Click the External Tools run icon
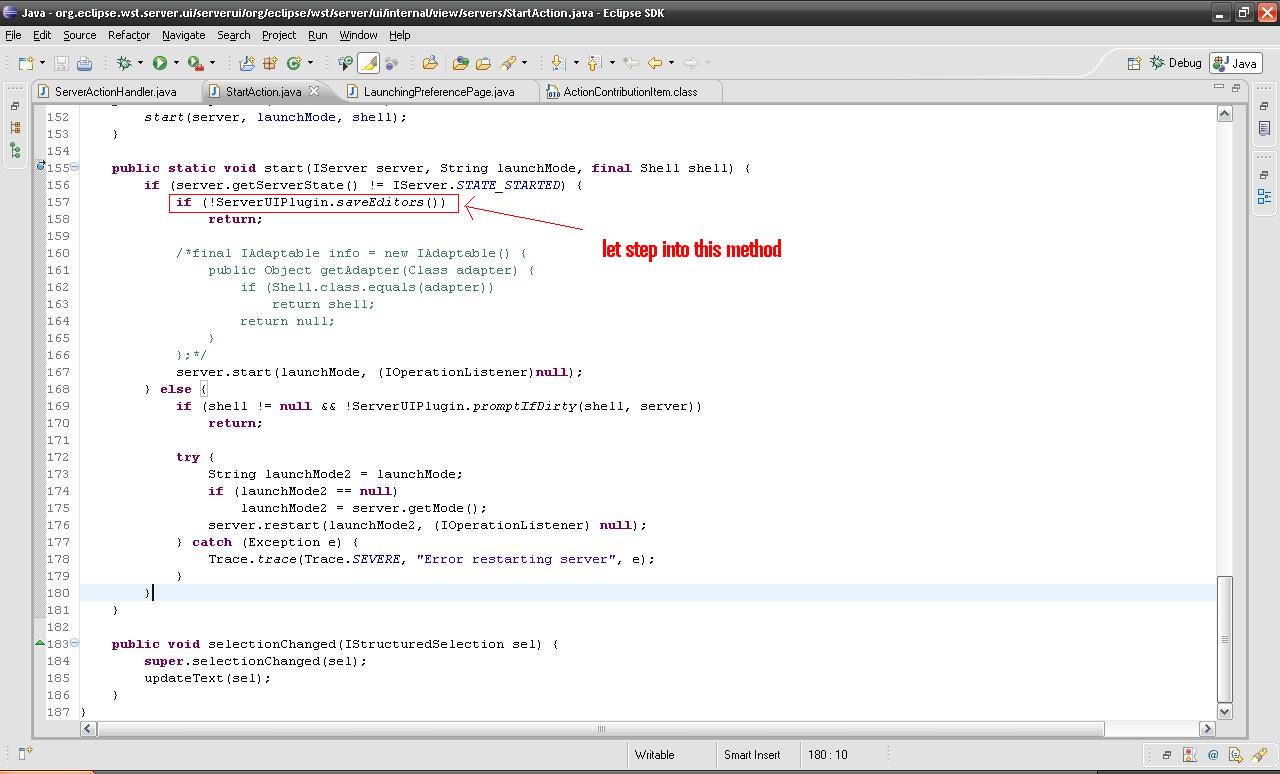Viewport: 1280px width, 774px height. (196, 63)
